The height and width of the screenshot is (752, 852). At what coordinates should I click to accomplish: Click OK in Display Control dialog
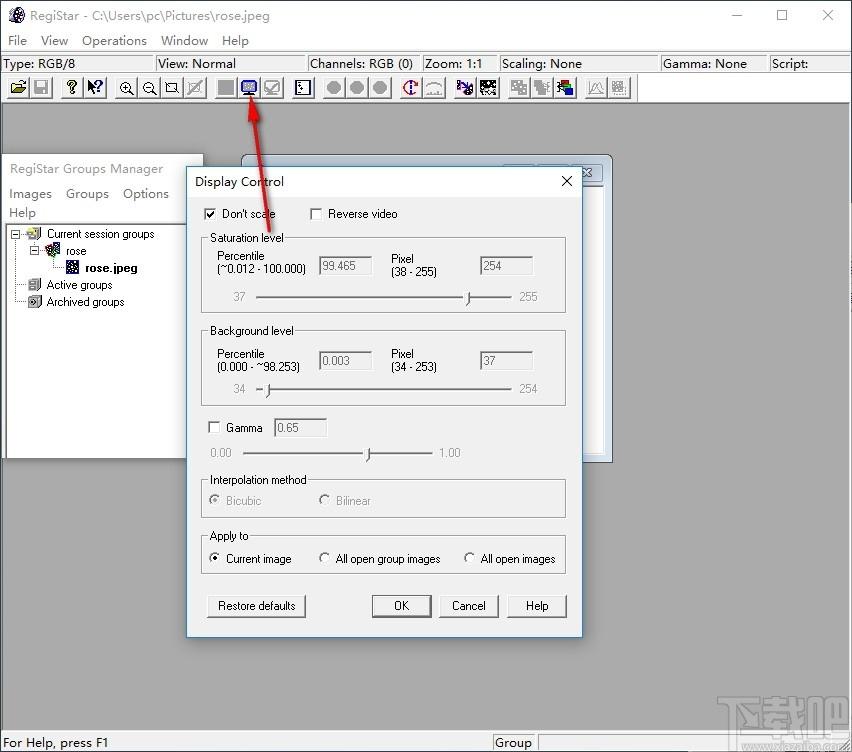402,606
